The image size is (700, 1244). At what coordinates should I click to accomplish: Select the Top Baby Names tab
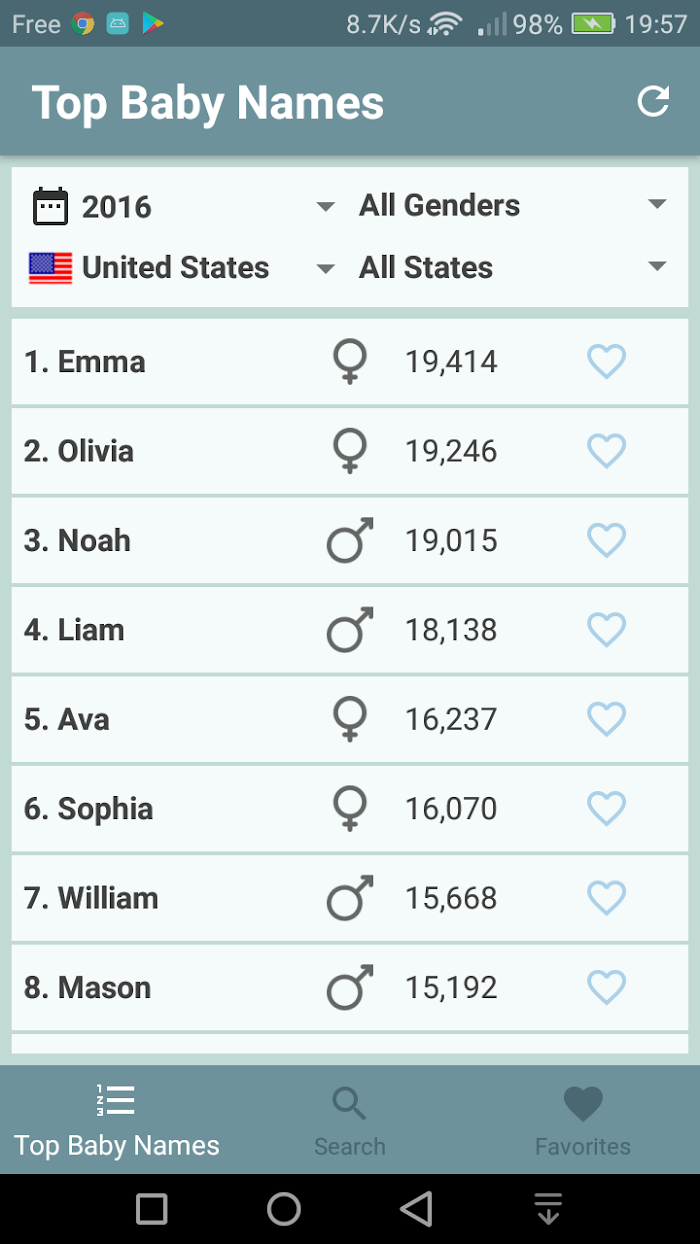coord(117,1120)
